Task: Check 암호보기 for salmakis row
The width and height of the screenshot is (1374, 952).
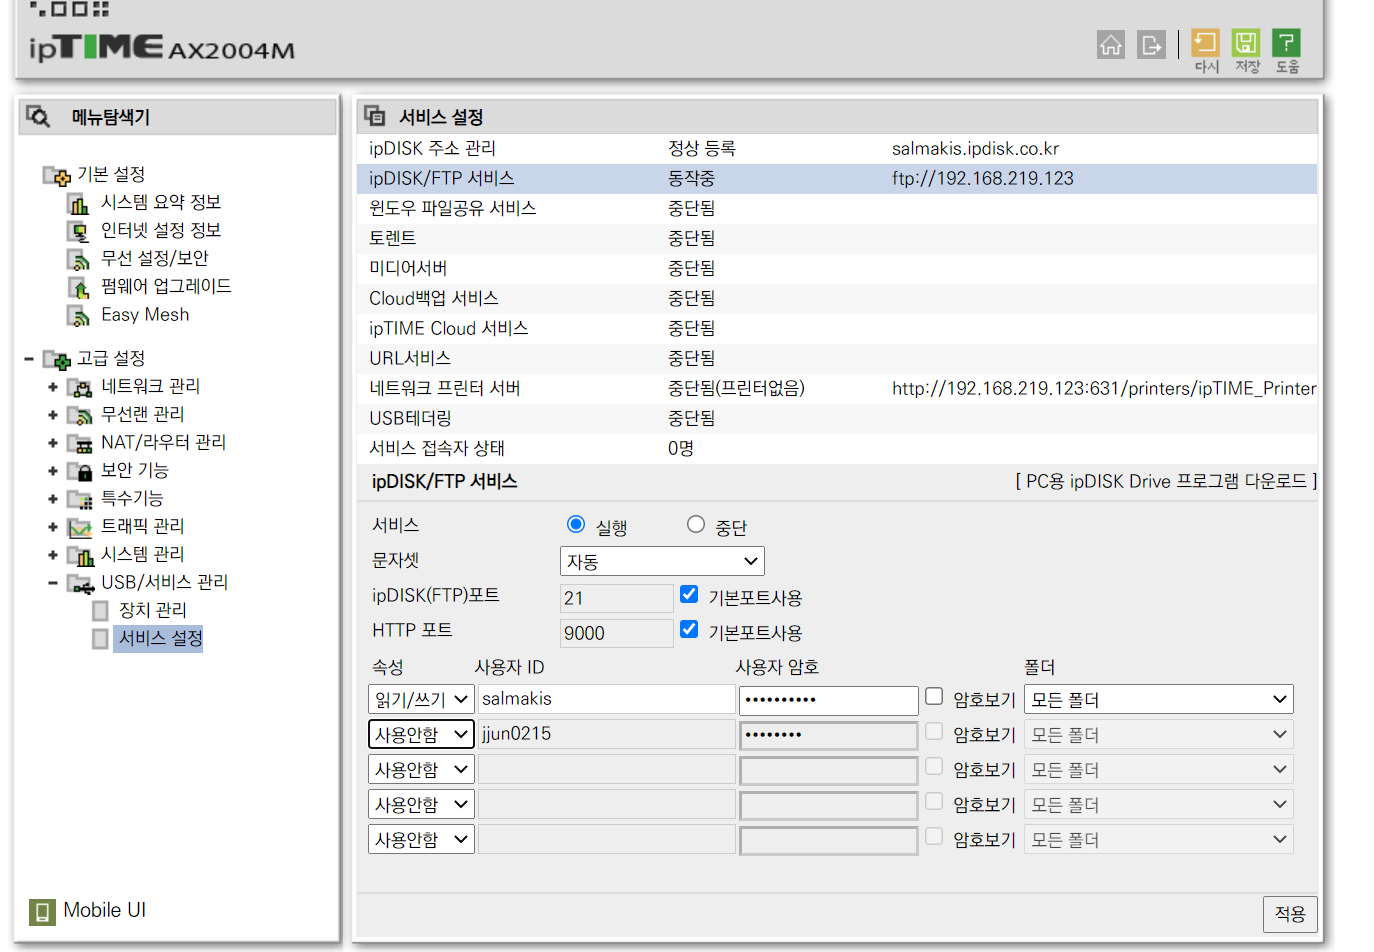Action: pyautogui.click(x=934, y=696)
